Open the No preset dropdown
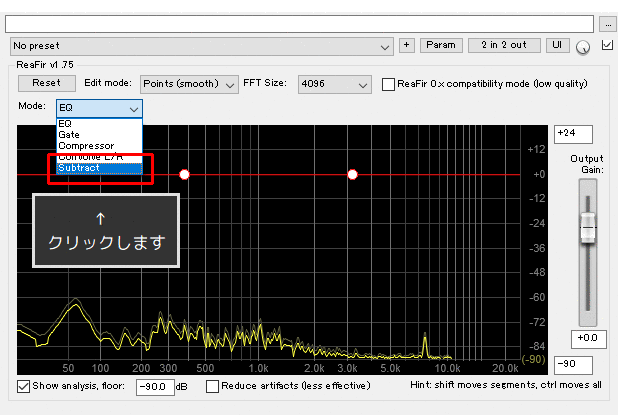Viewport: 618px width, 415px height. (202, 46)
